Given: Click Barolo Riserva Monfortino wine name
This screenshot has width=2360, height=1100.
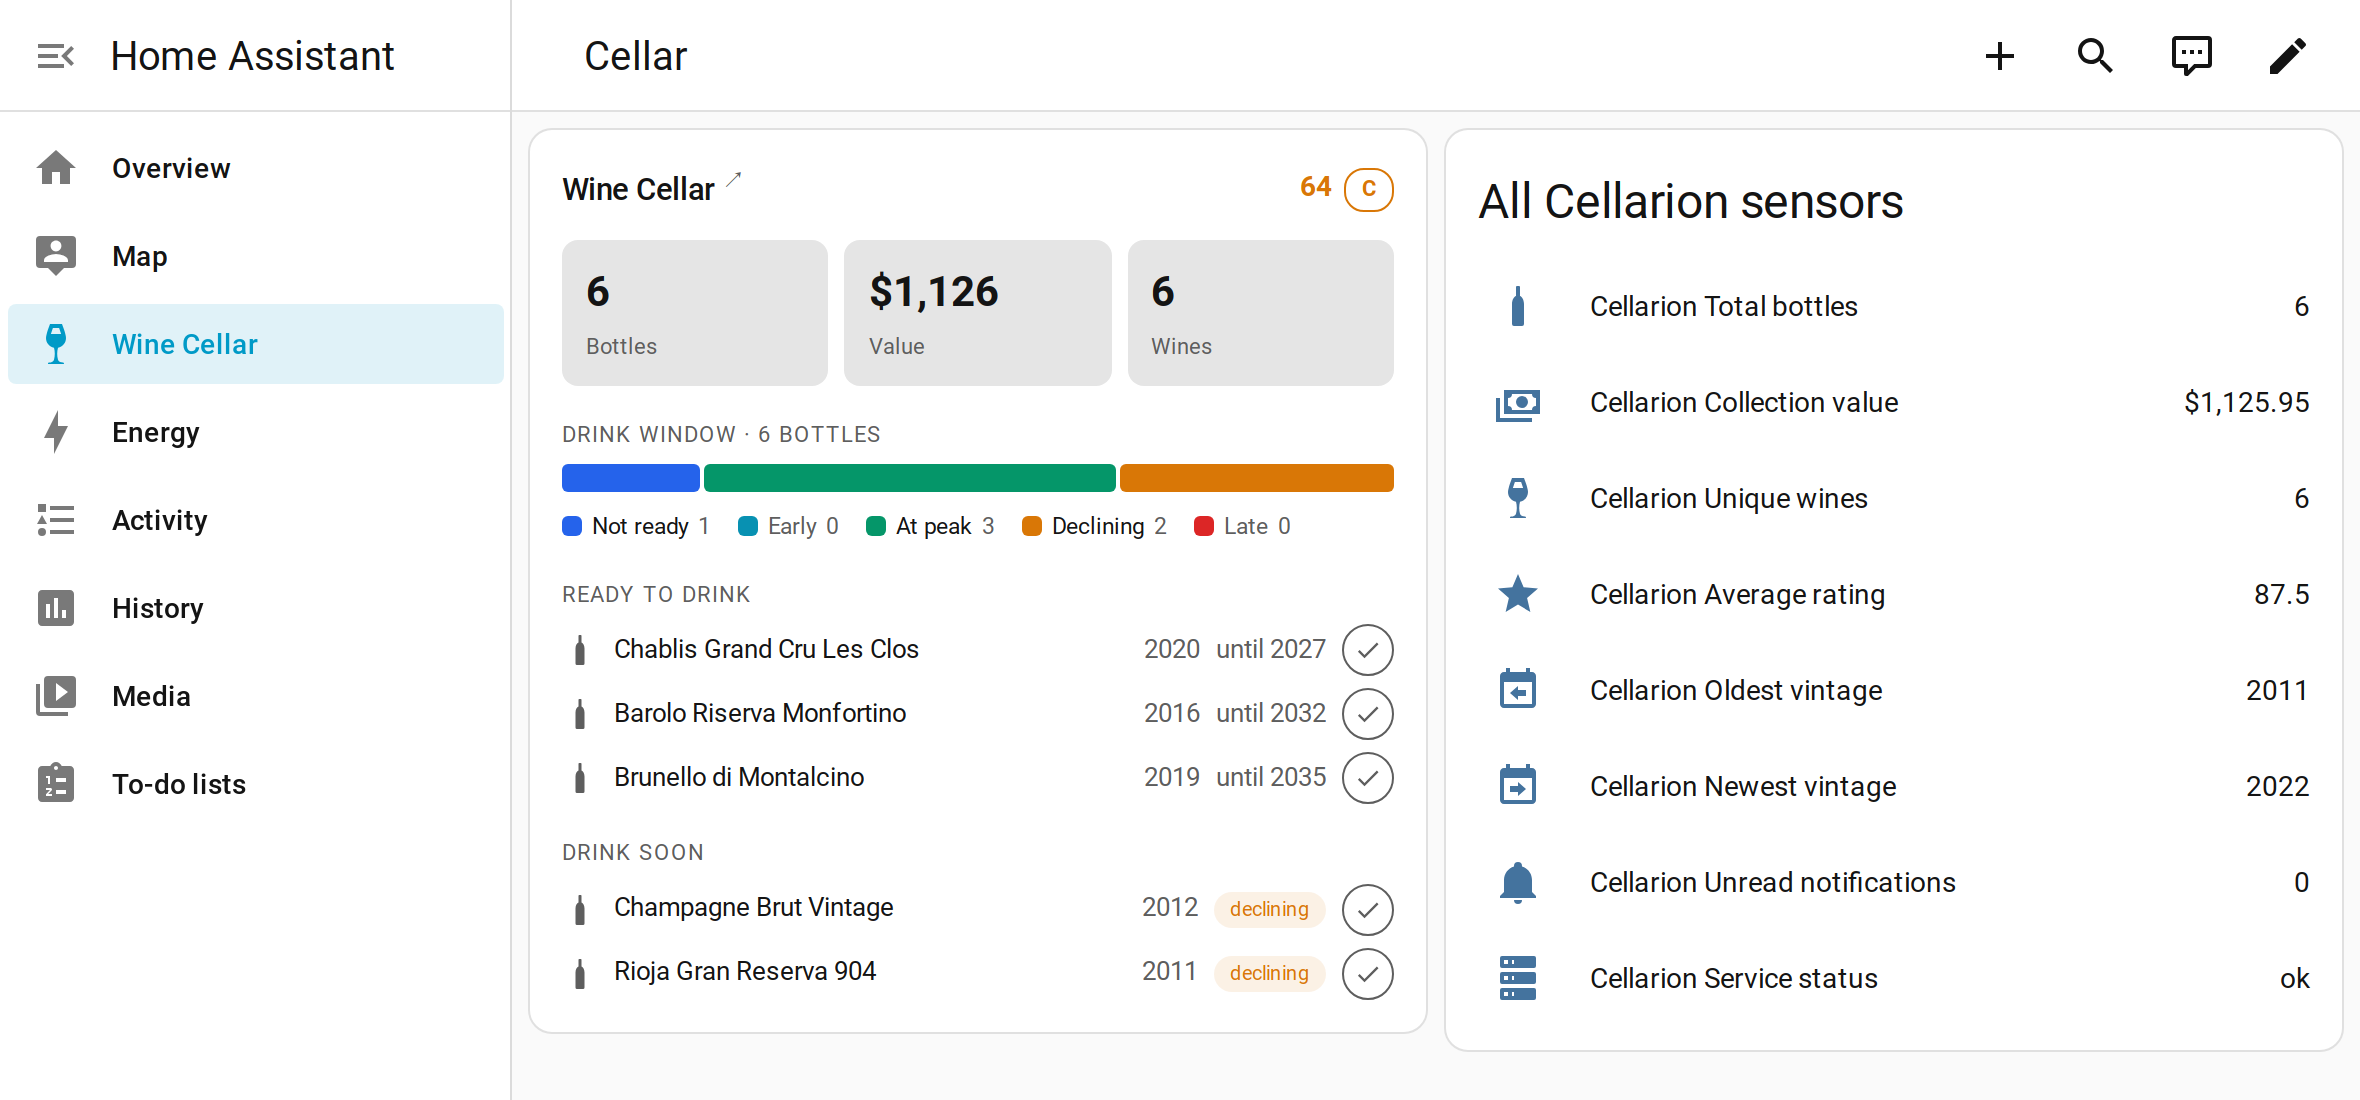Looking at the screenshot, I should coord(760,713).
